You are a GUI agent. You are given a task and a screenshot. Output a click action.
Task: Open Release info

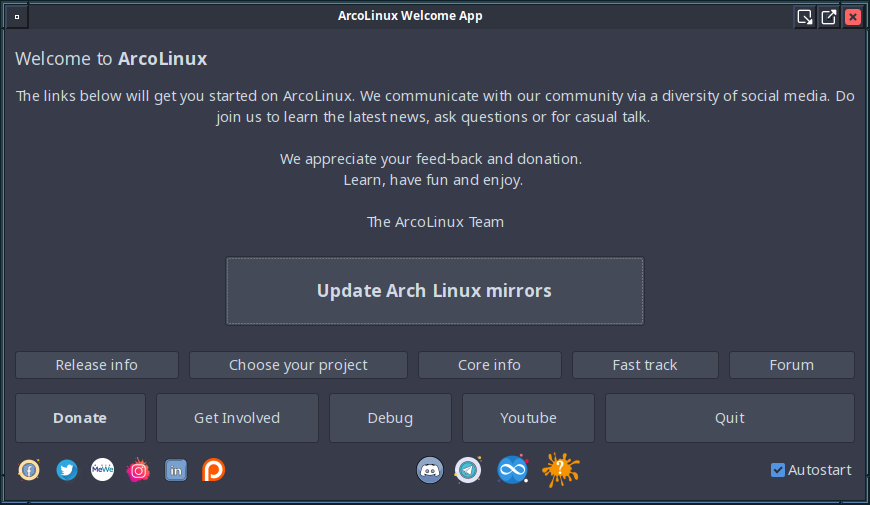pos(97,365)
